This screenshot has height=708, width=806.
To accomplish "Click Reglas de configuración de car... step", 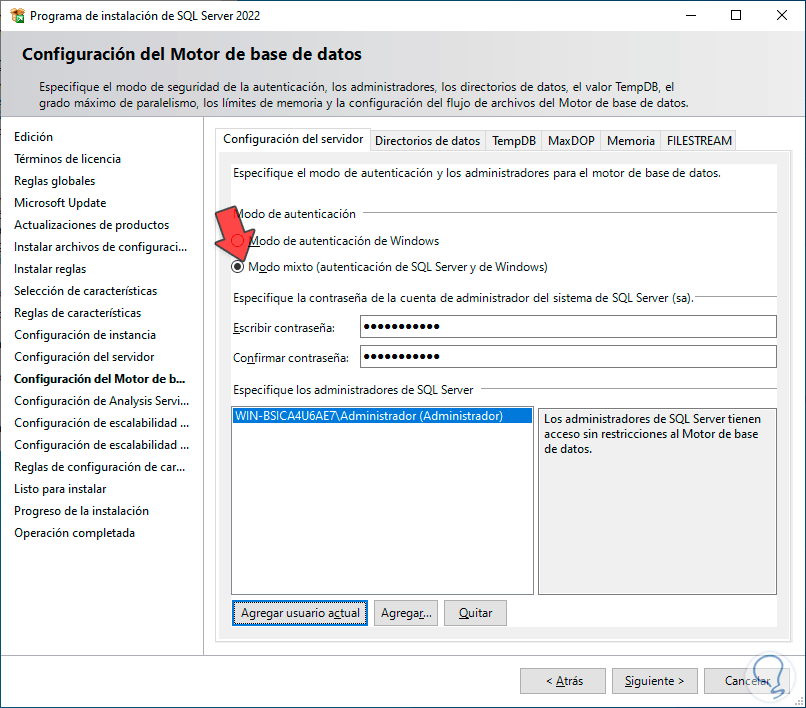I will (100, 467).
